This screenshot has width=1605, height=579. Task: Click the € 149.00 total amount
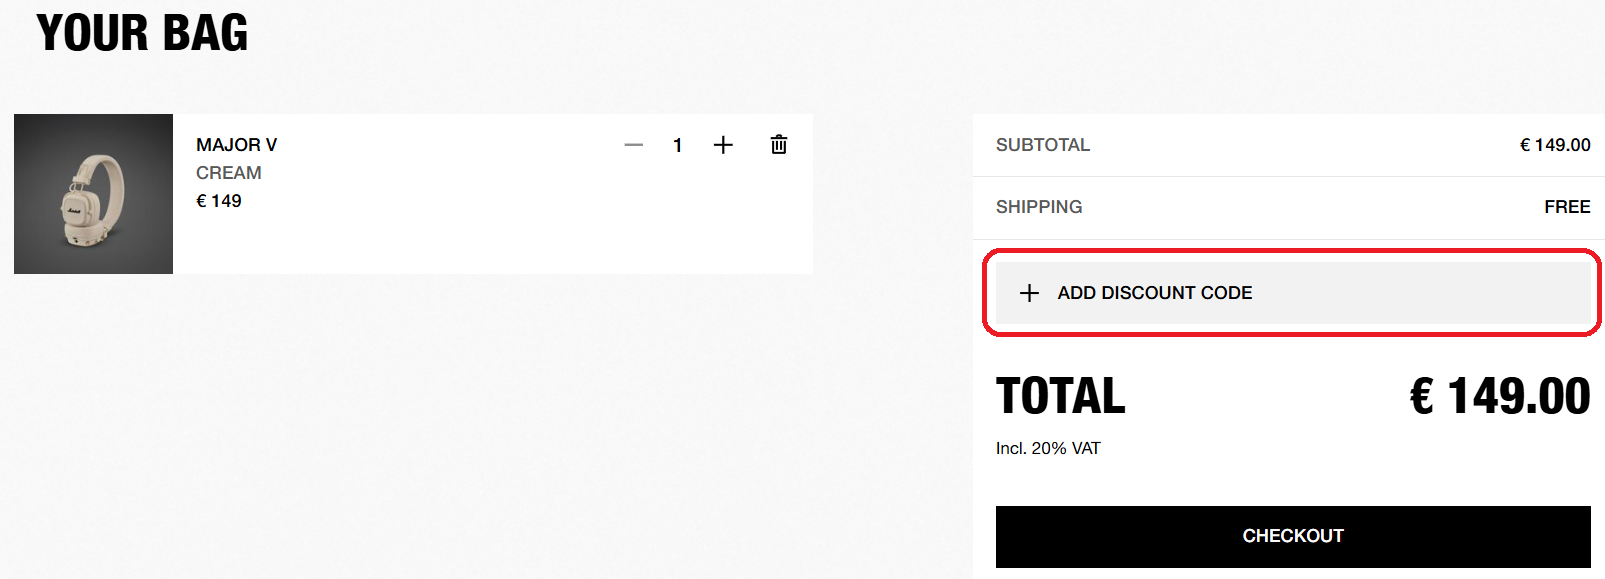(1499, 396)
